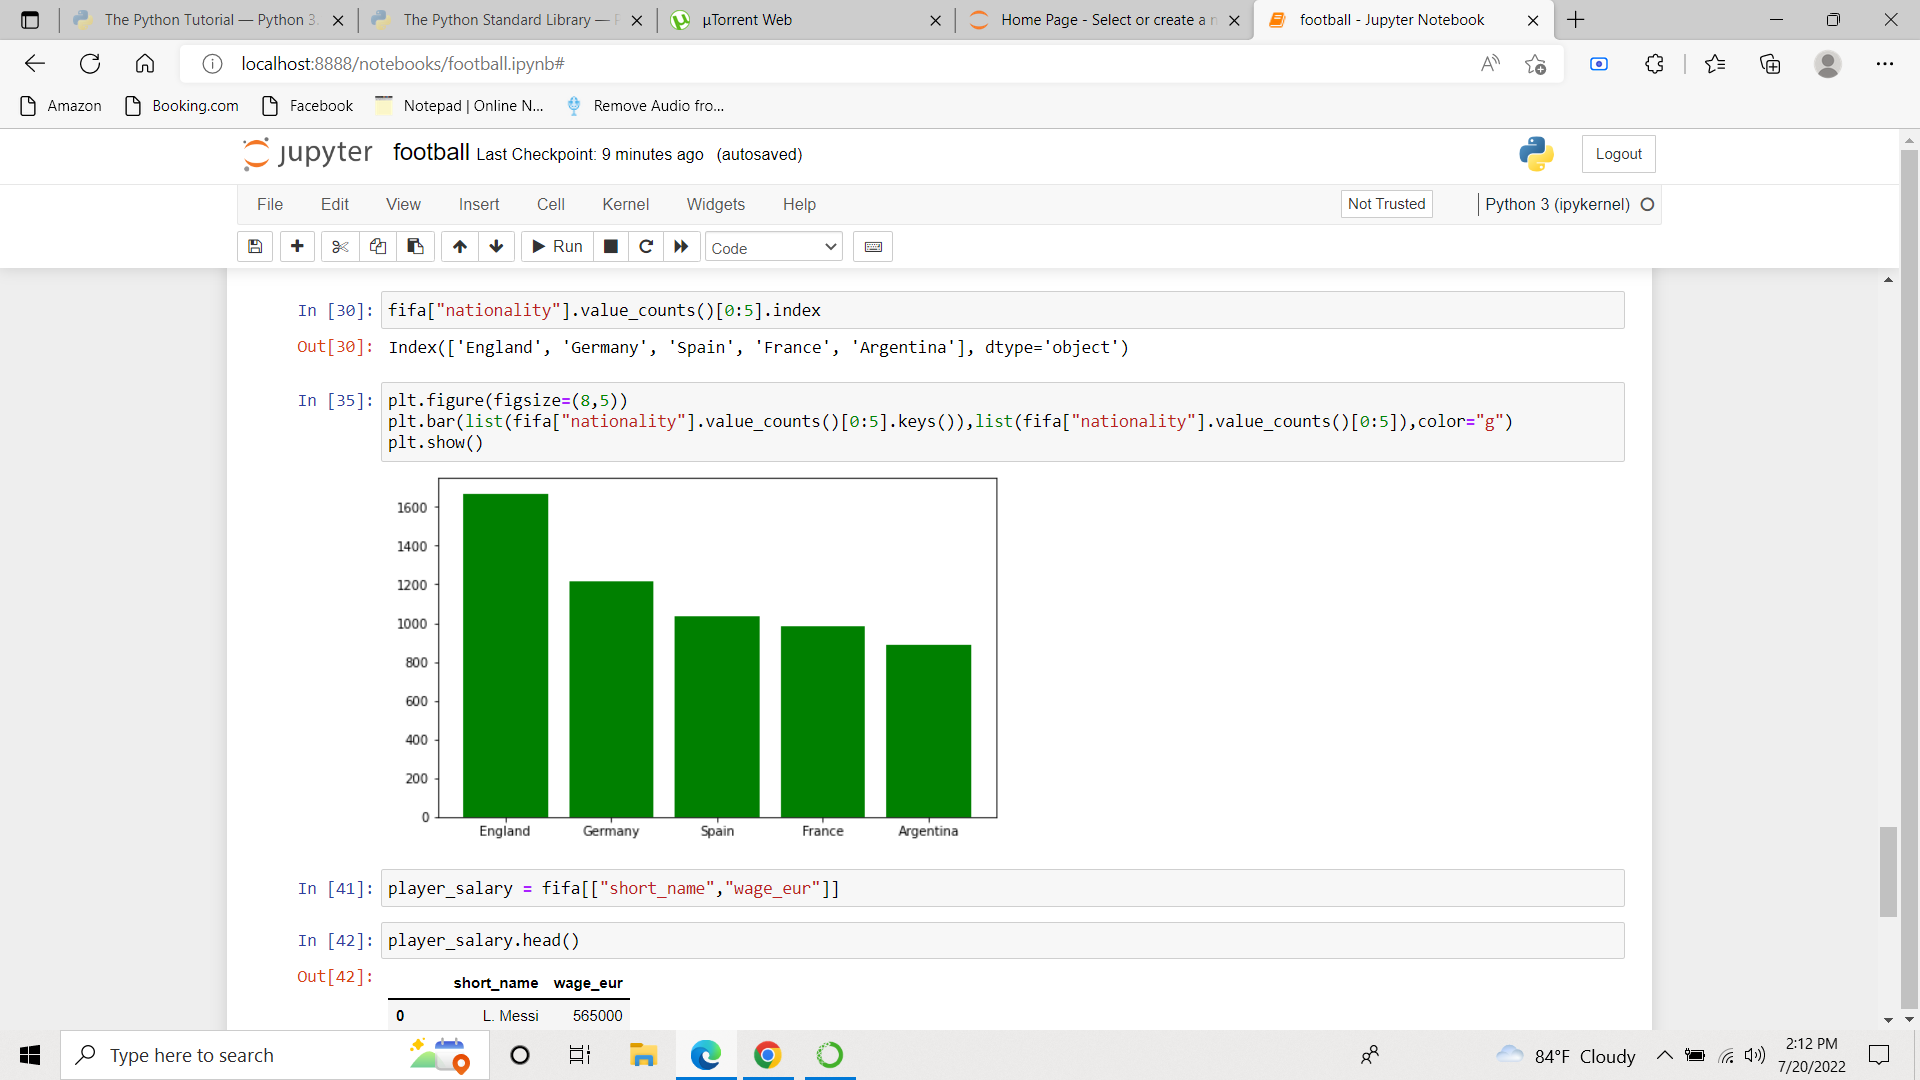Click Logout to end the Jupyter session
The width and height of the screenshot is (1920, 1080).
click(x=1617, y=153)
